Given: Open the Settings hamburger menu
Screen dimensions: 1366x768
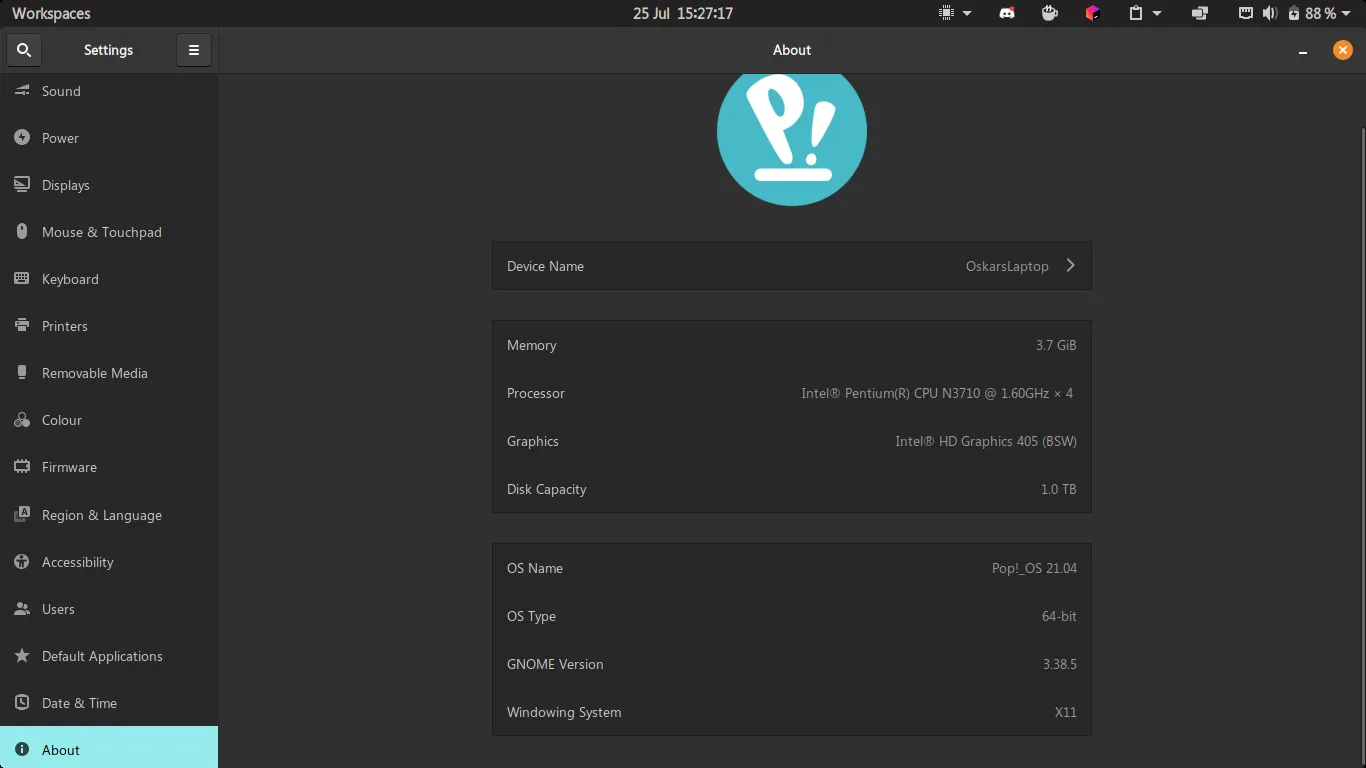Looking at the screenshot, I should [194, 50].
